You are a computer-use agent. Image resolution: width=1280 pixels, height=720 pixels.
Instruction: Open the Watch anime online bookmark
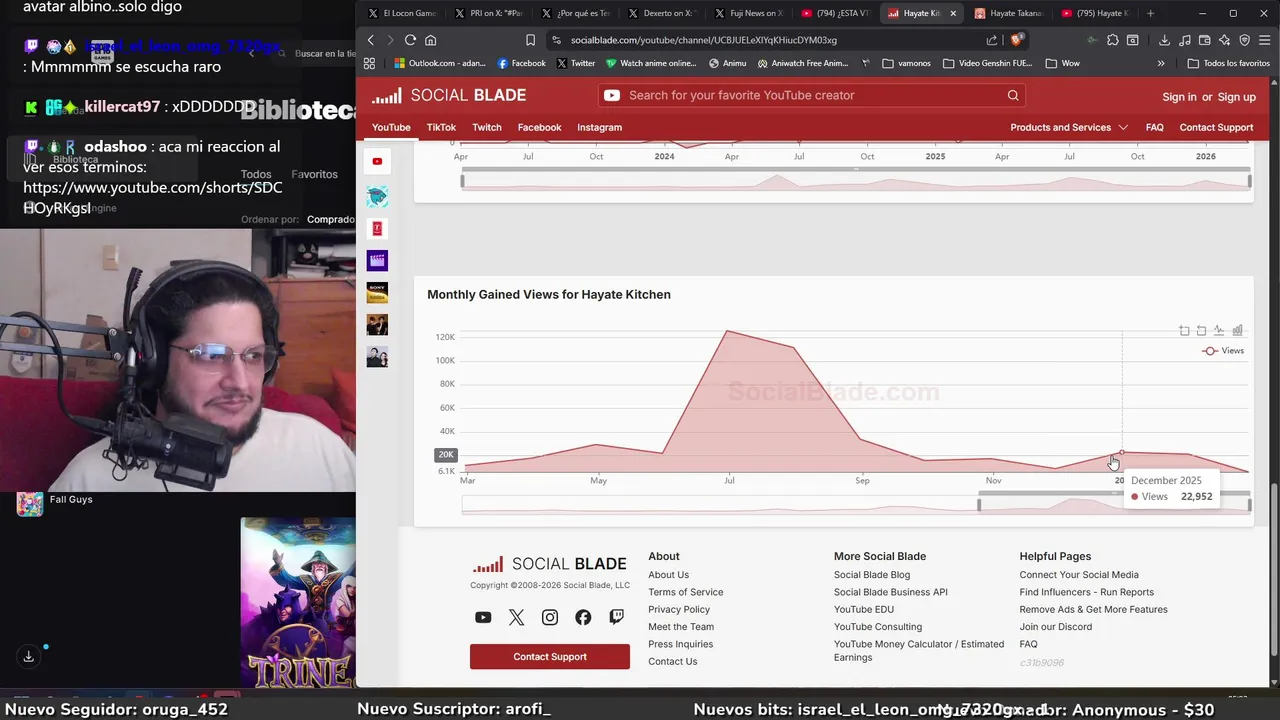(x=651, y=63)
